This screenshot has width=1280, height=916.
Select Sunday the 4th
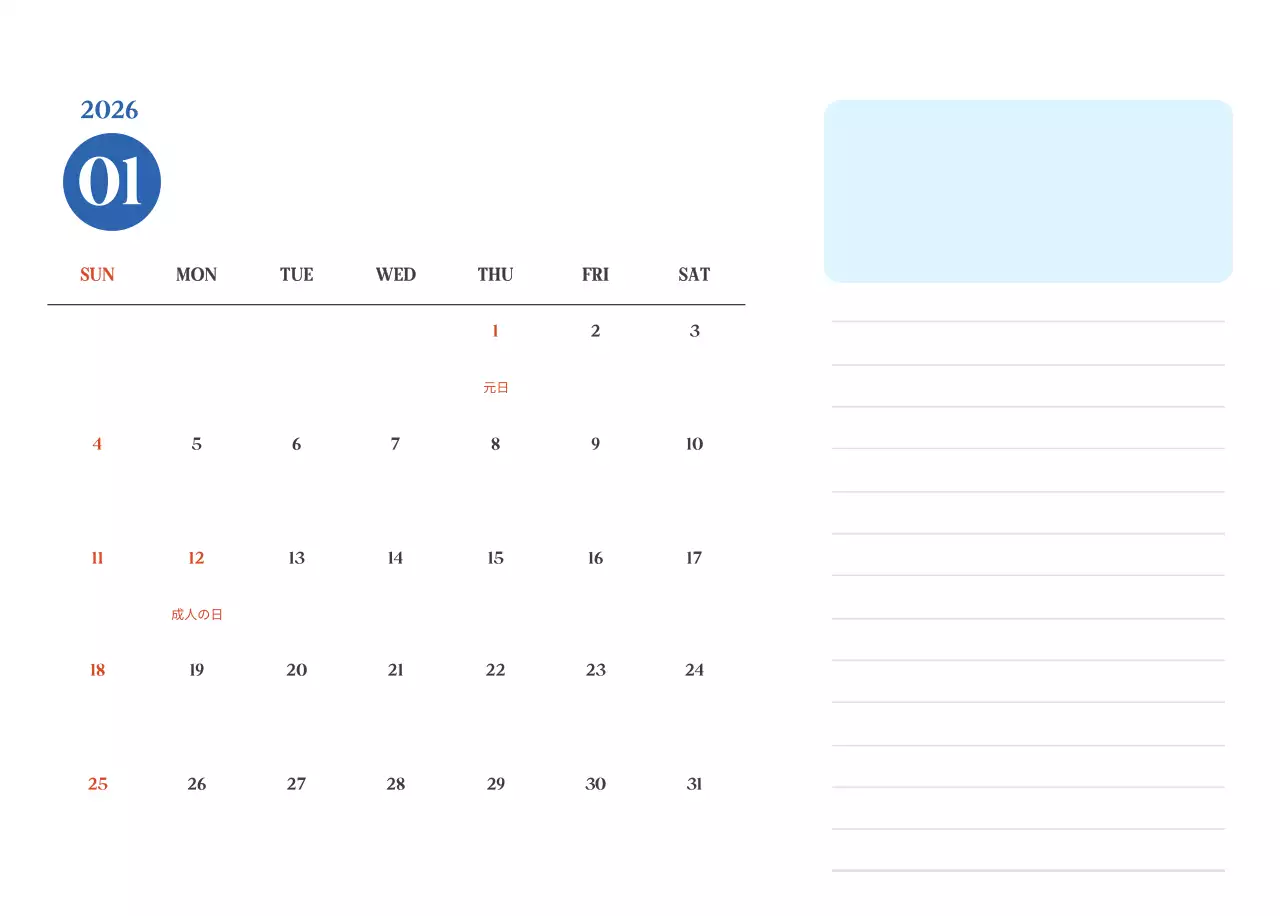click(x=97, y=444)
